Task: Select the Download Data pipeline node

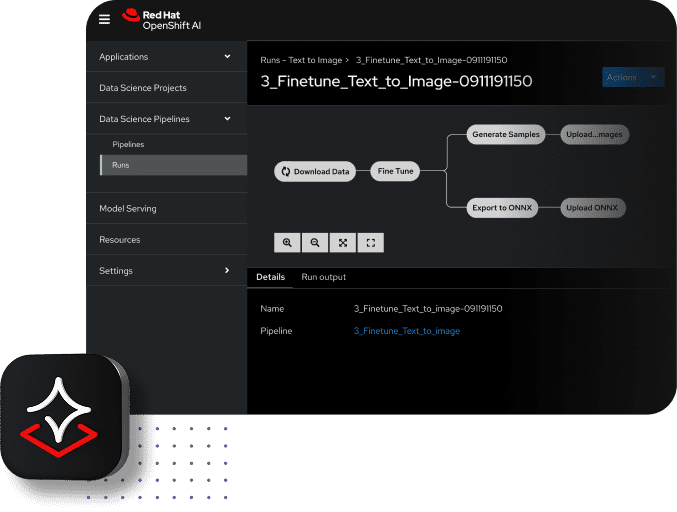Action: tap(315, 171)
